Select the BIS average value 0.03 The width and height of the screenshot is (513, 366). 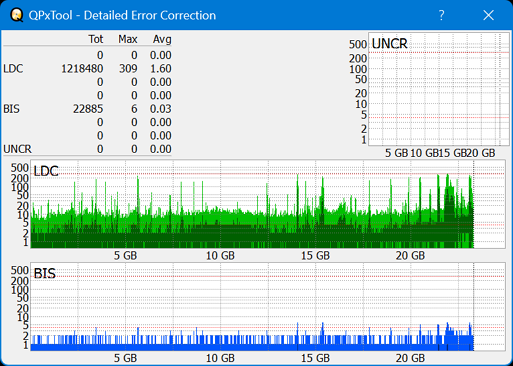coord(161,109)
